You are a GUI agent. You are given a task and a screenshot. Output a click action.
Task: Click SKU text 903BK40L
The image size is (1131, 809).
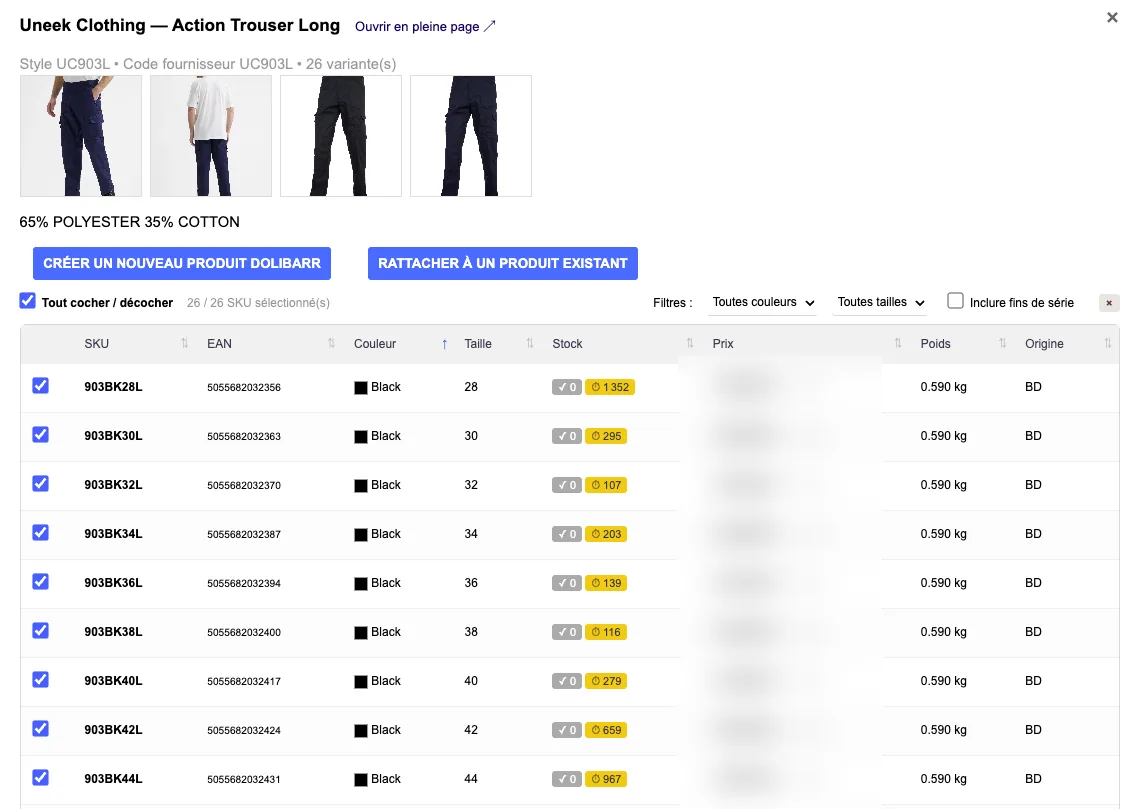113,681
